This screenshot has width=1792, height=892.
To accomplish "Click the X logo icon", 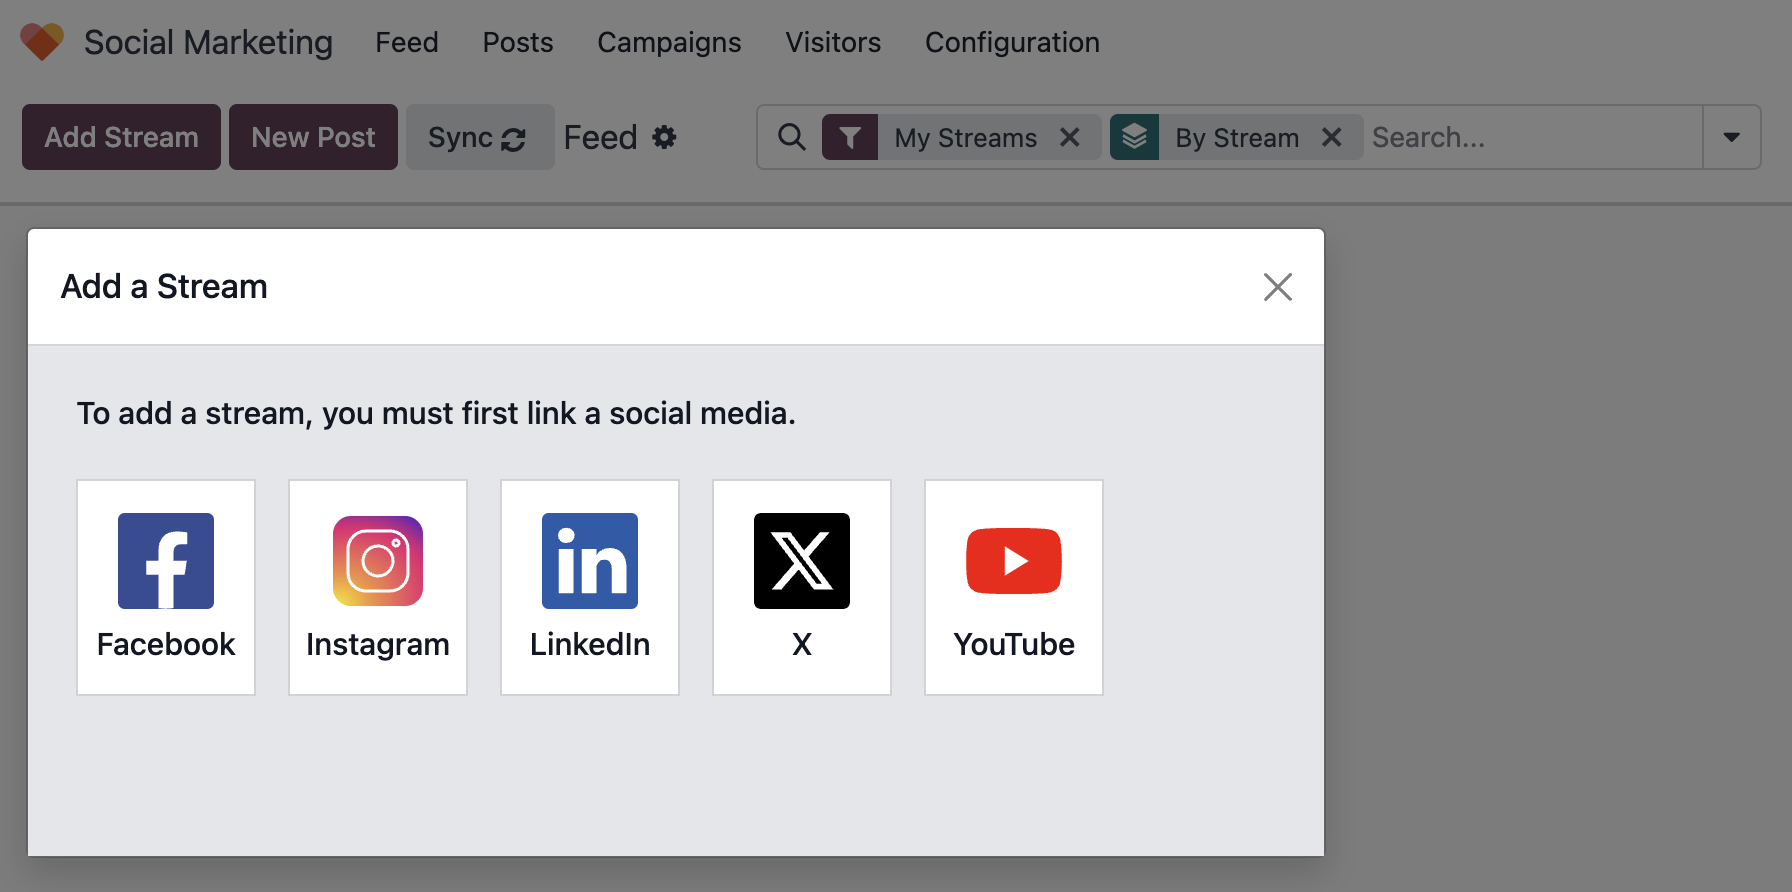I will click(802, 561).
